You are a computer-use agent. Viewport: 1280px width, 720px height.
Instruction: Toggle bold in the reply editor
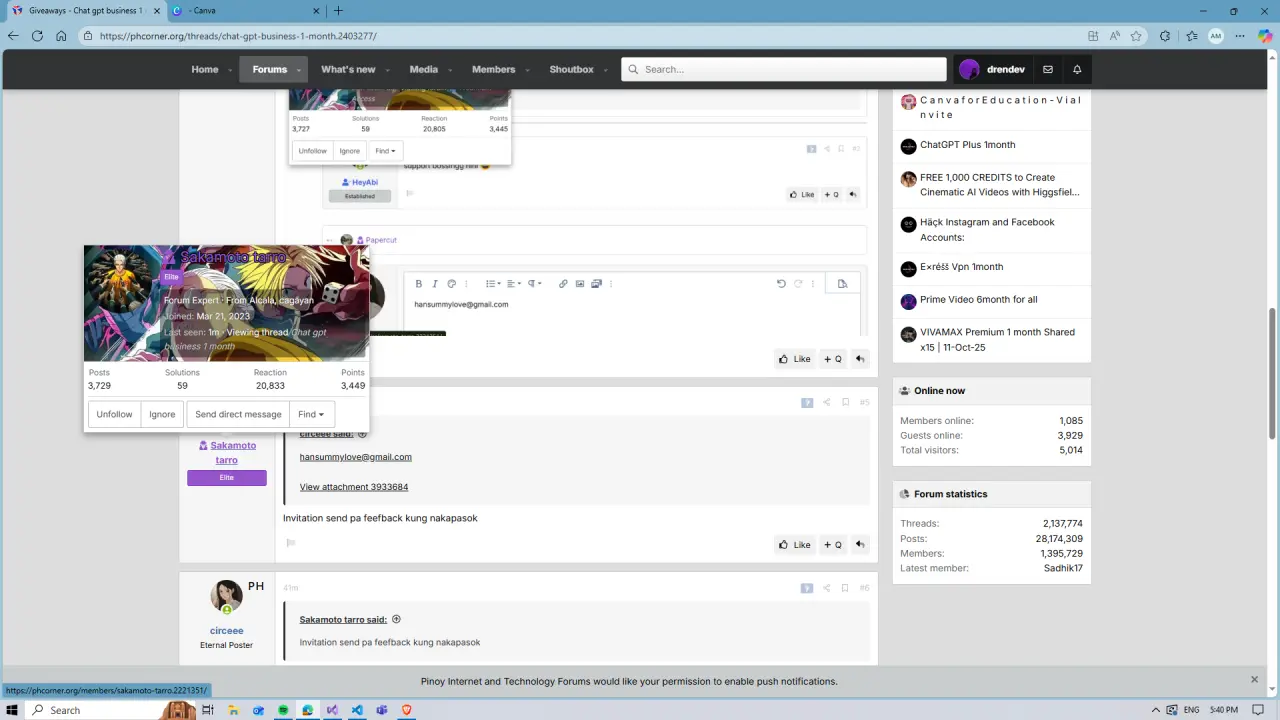419,284
